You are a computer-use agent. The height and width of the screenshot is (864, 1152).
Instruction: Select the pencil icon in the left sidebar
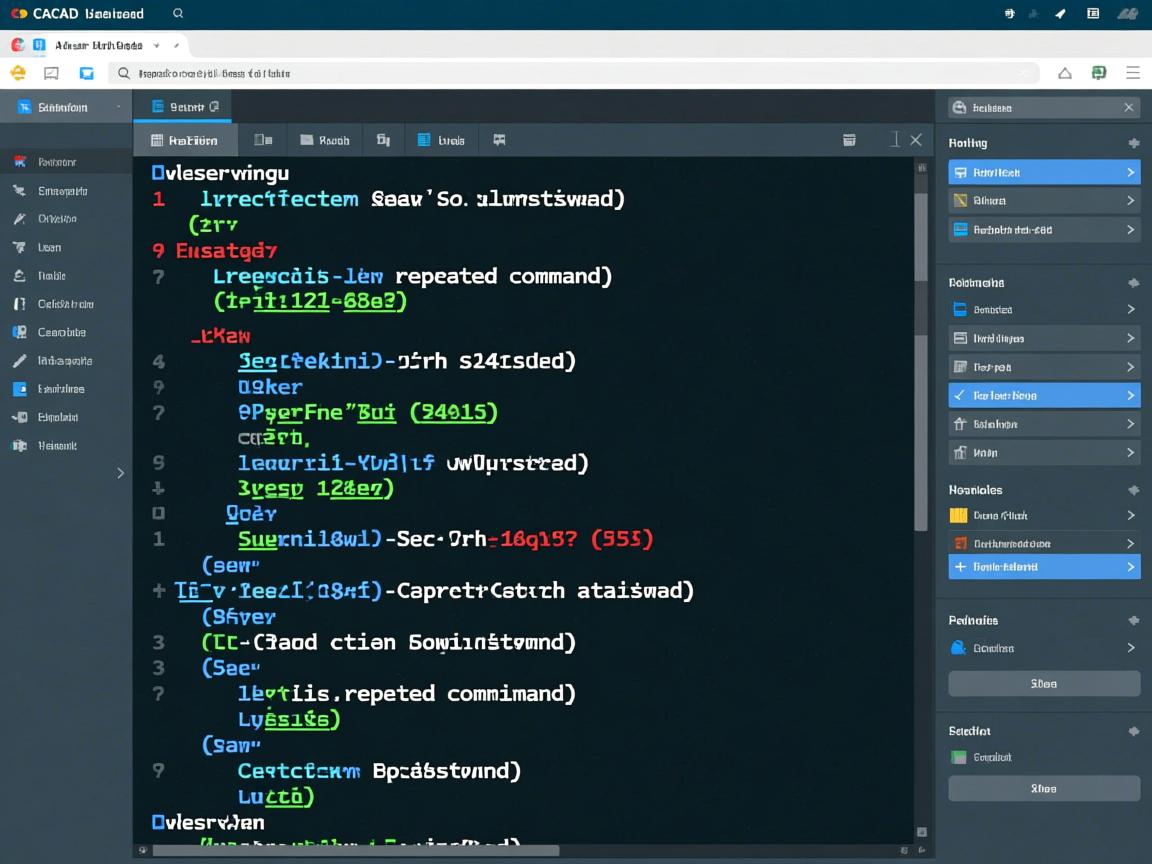[19, 360]
